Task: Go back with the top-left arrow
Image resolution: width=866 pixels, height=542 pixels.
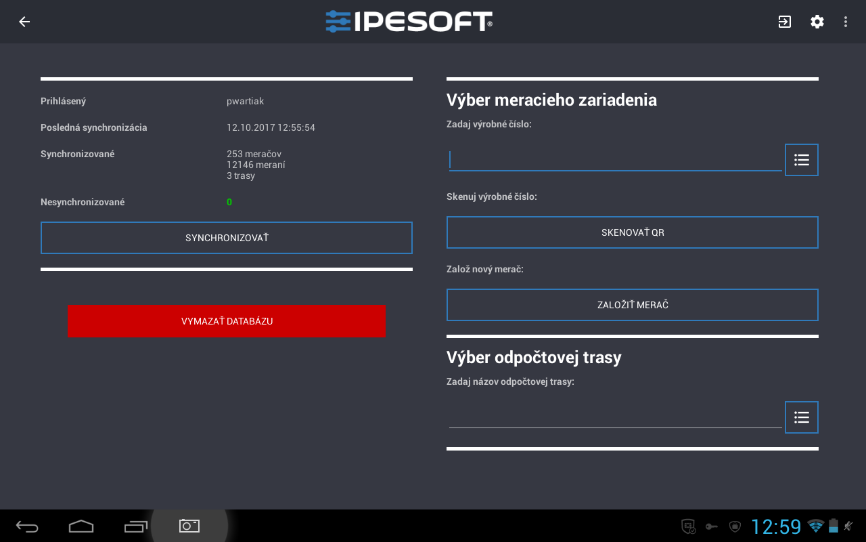Action: click(x=24, y=22)
